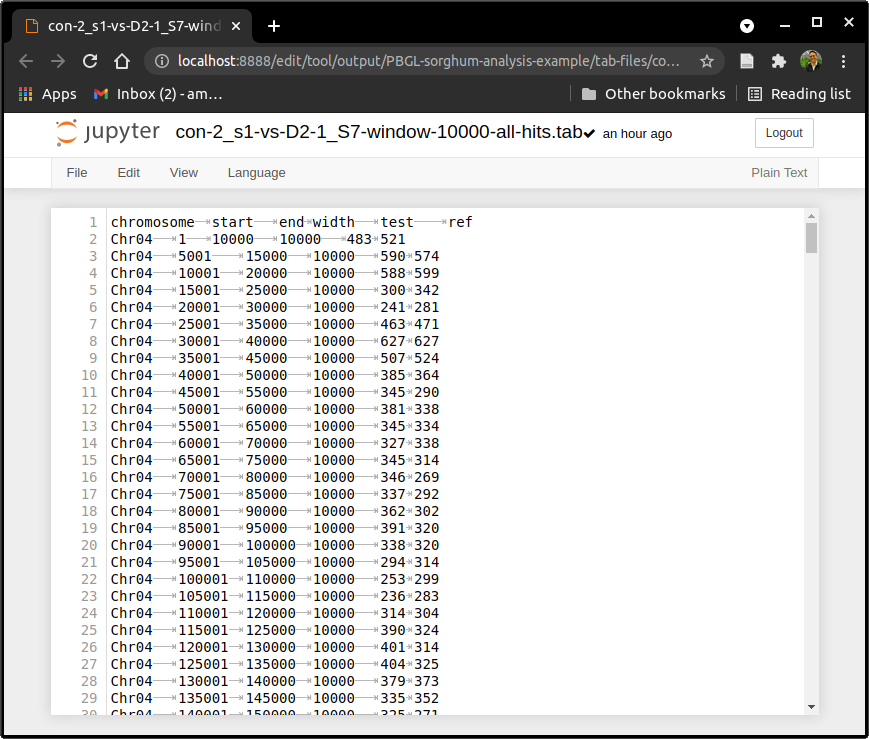The width and height of the screenshot is (869, 739).
Task: Click value 5001 in line 3
Action: tap(195, 256)
